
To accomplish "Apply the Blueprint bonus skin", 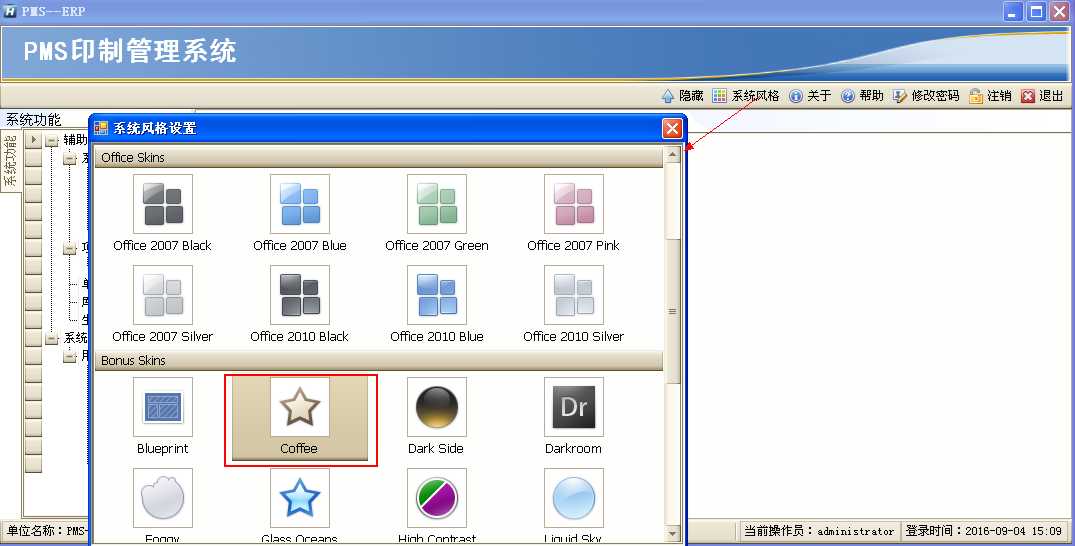I will point(162,416).
